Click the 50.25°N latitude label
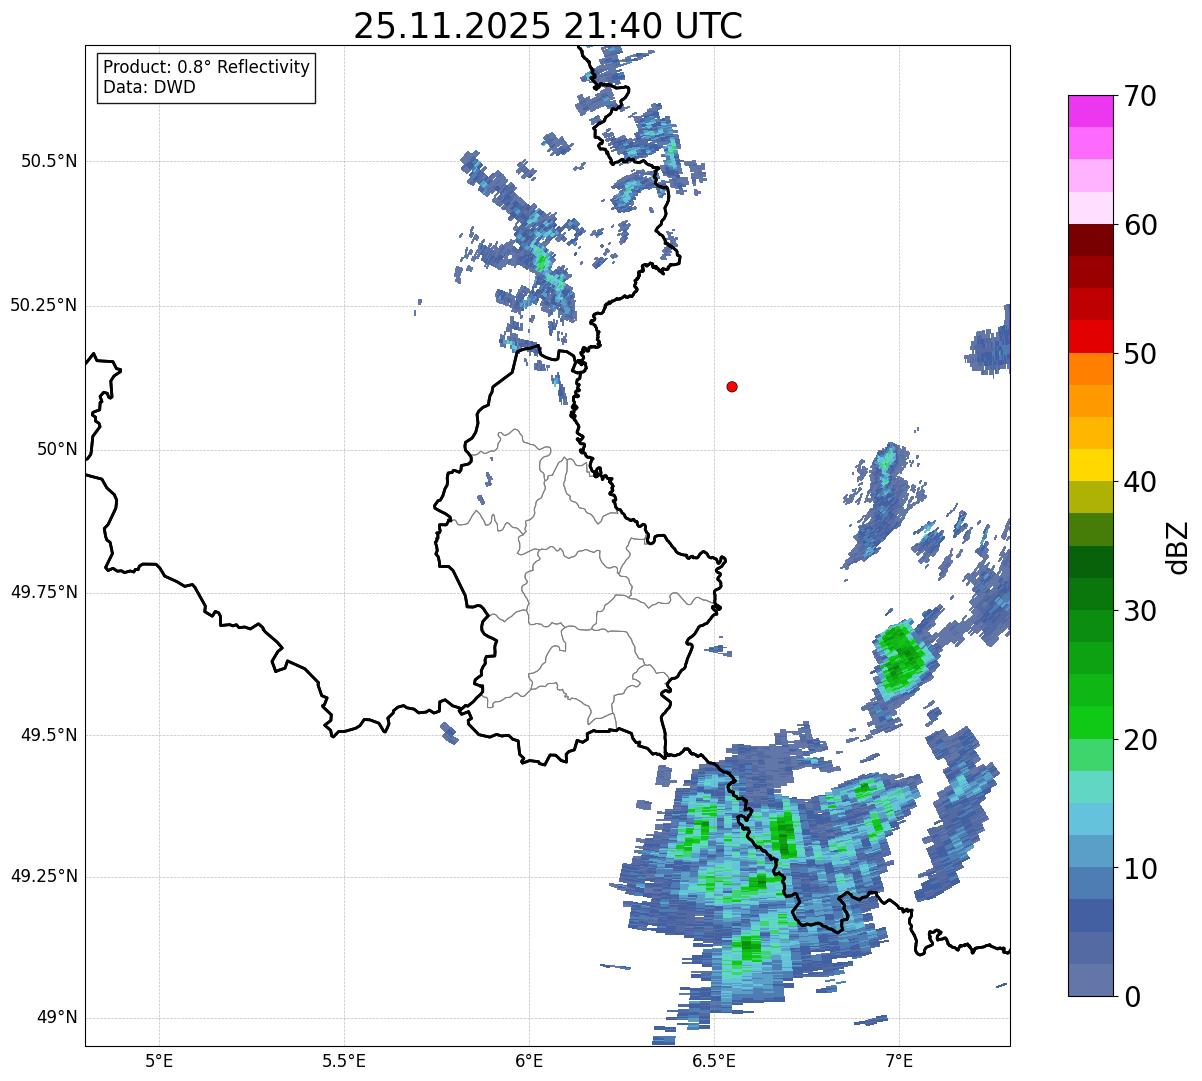Viewport: 1202px width, 1081px height. [43, 305]
